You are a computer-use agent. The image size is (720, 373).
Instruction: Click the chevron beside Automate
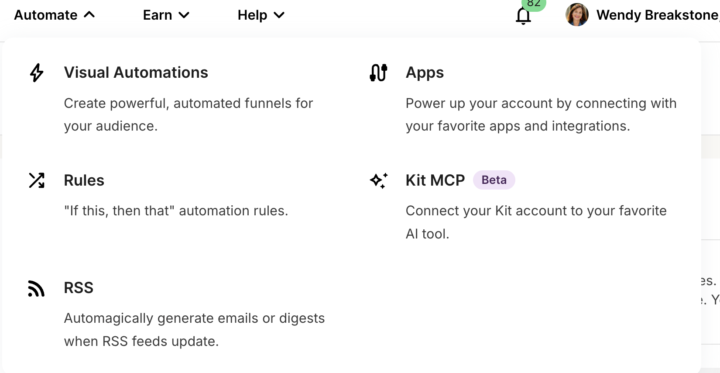[x=90, y=15]
